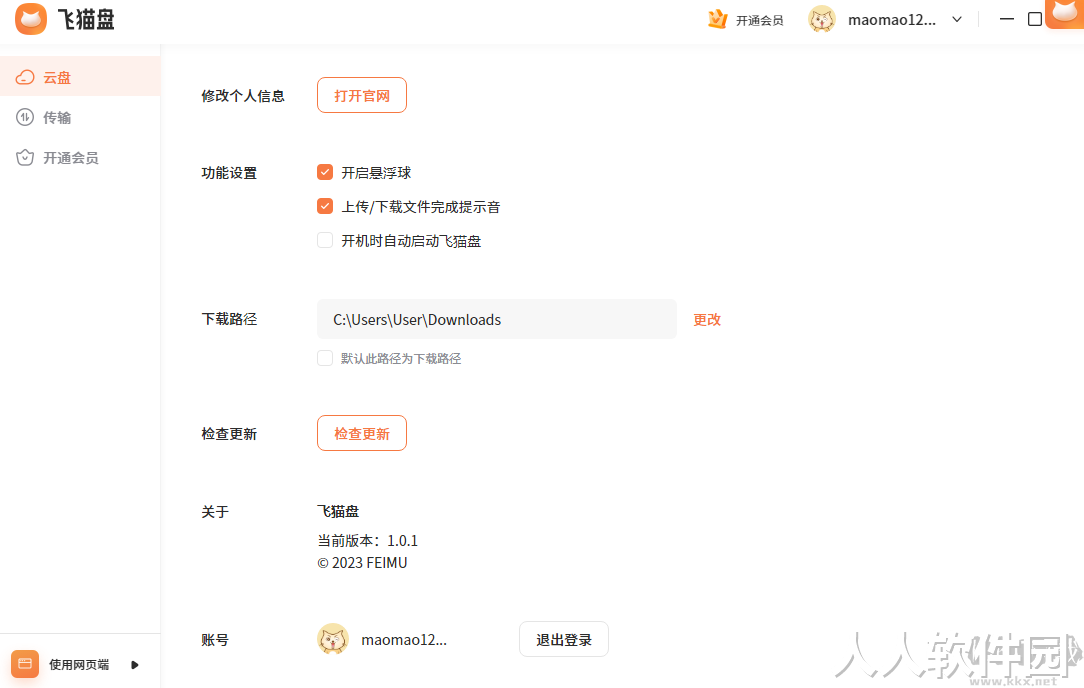This screenshot has height=688, width=1084.
Task: Disable the 开启悬浮球 checkbox
Action: point(325,172)
